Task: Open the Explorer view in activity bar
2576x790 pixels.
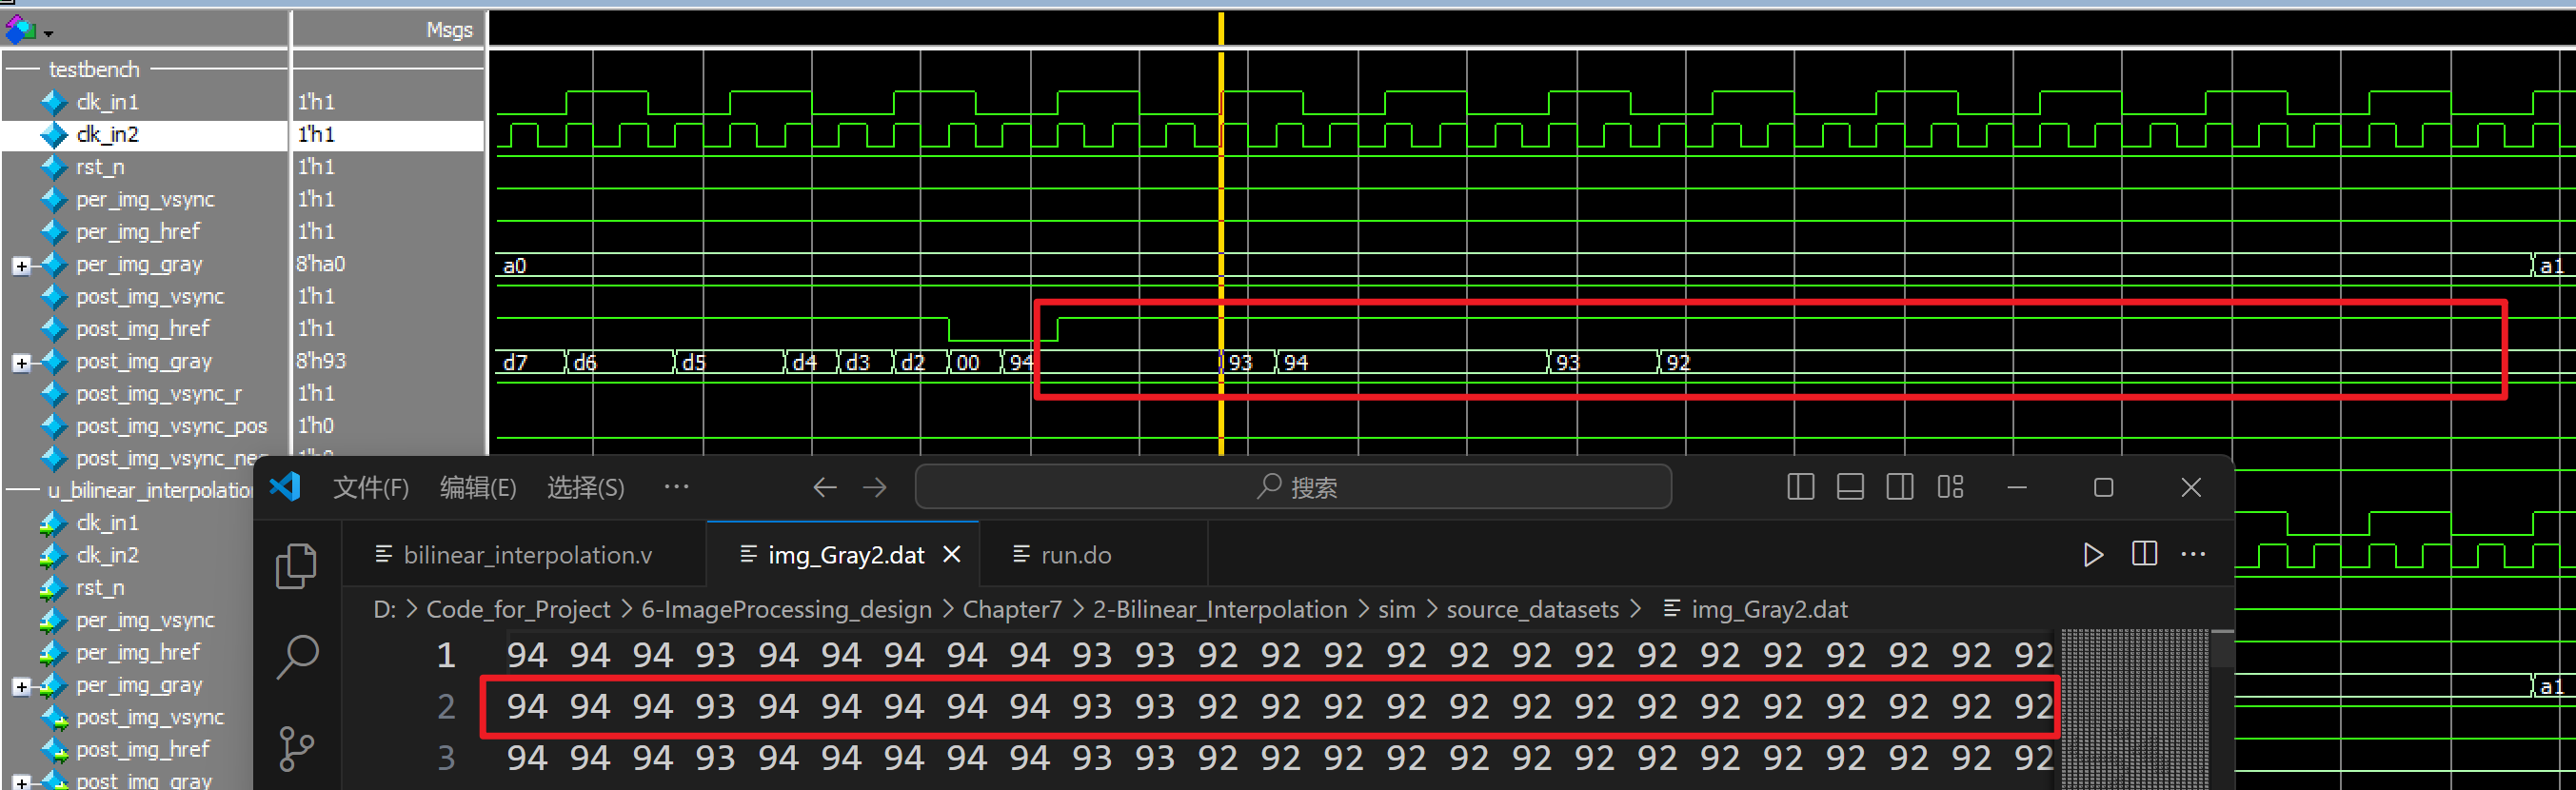Action: tap(296, 566)
